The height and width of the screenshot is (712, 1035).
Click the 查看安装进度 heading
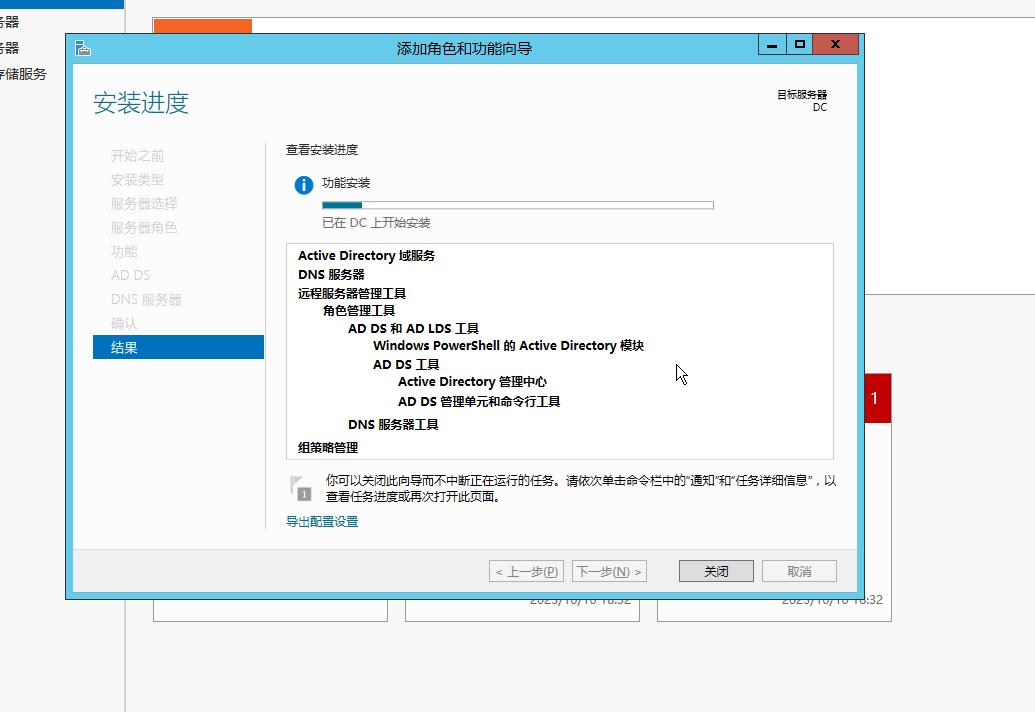(x=322, y=150)
